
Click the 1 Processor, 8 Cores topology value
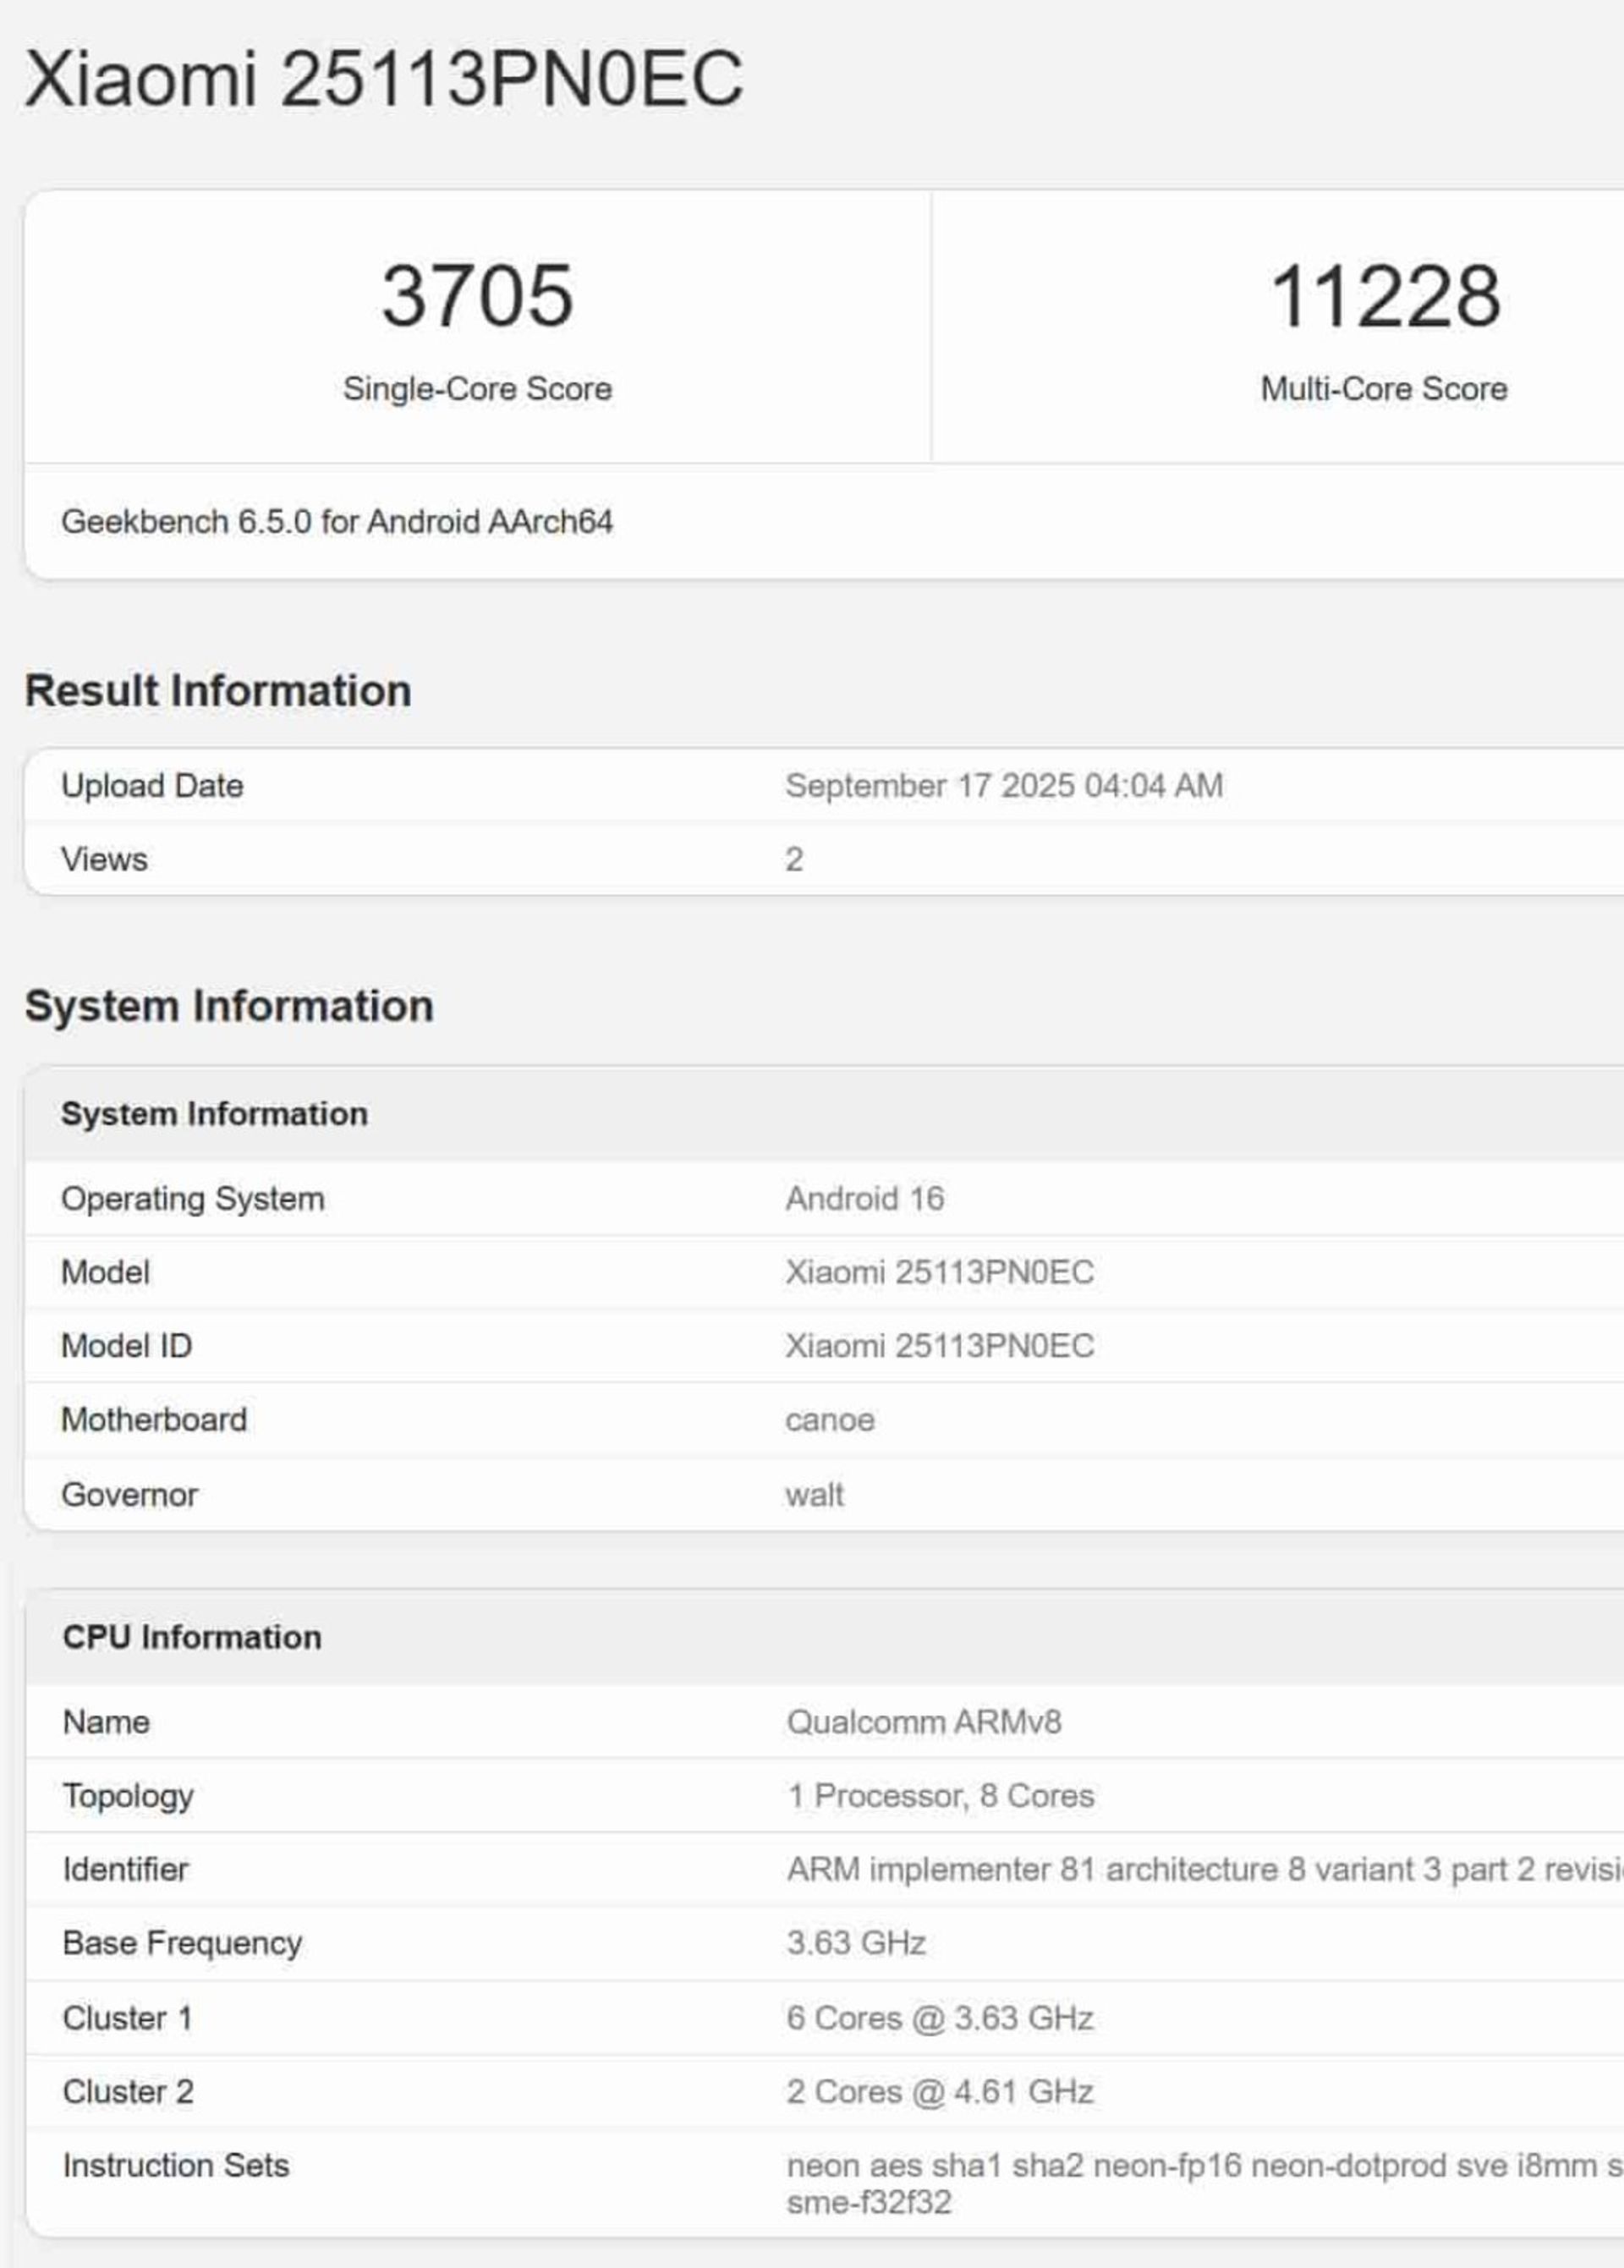click(x=940, y=1796)
